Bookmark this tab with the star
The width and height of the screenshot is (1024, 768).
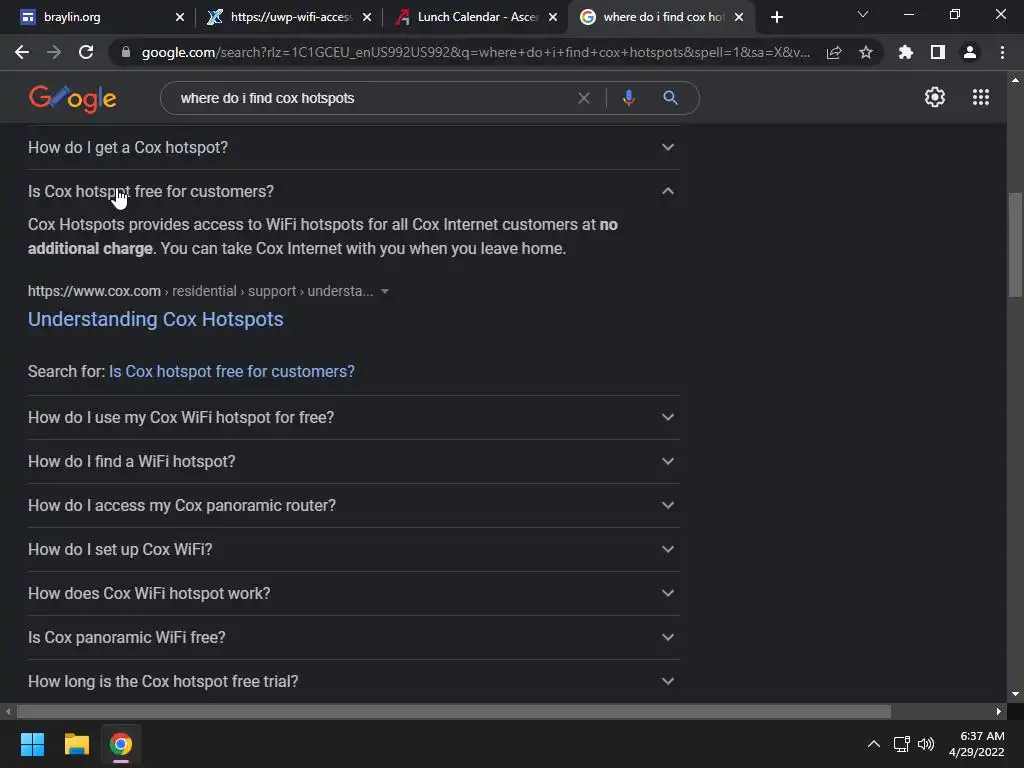[x=866, y=52]
